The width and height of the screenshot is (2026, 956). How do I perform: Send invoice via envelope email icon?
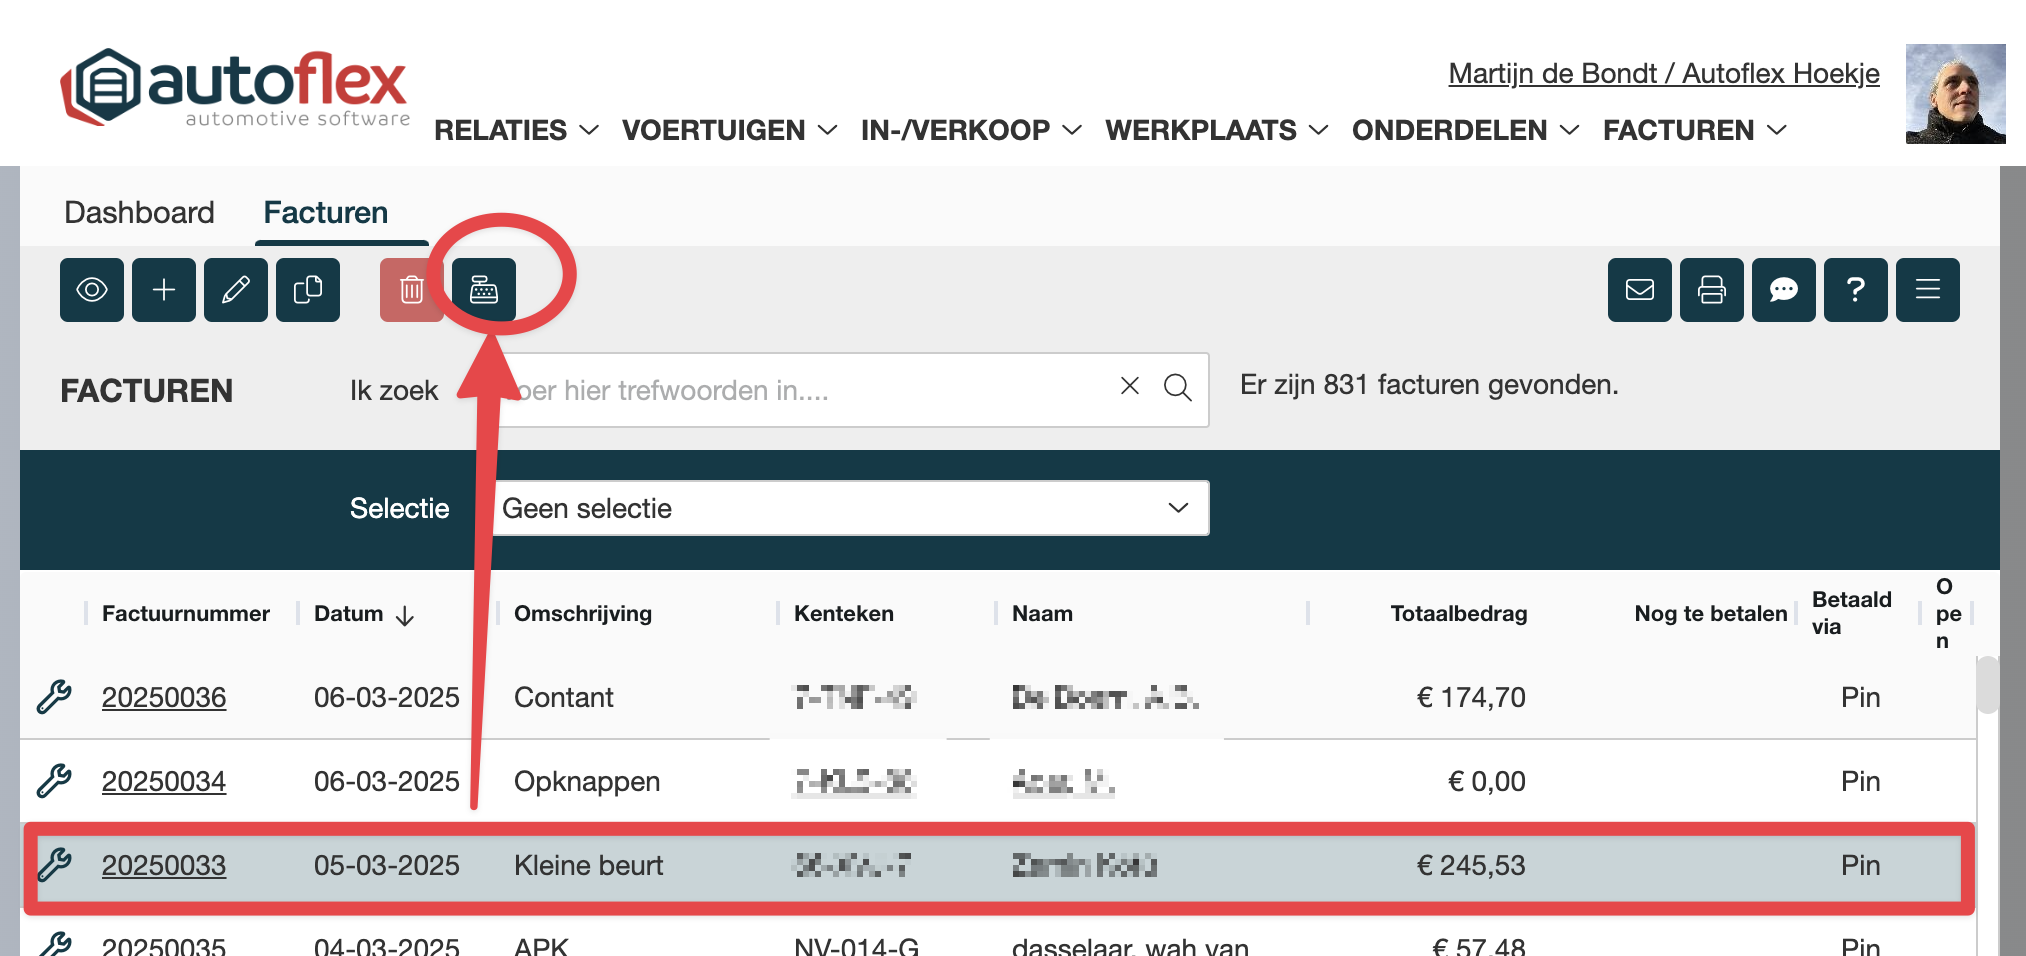pyautogui.click(x=1640, y=290)
